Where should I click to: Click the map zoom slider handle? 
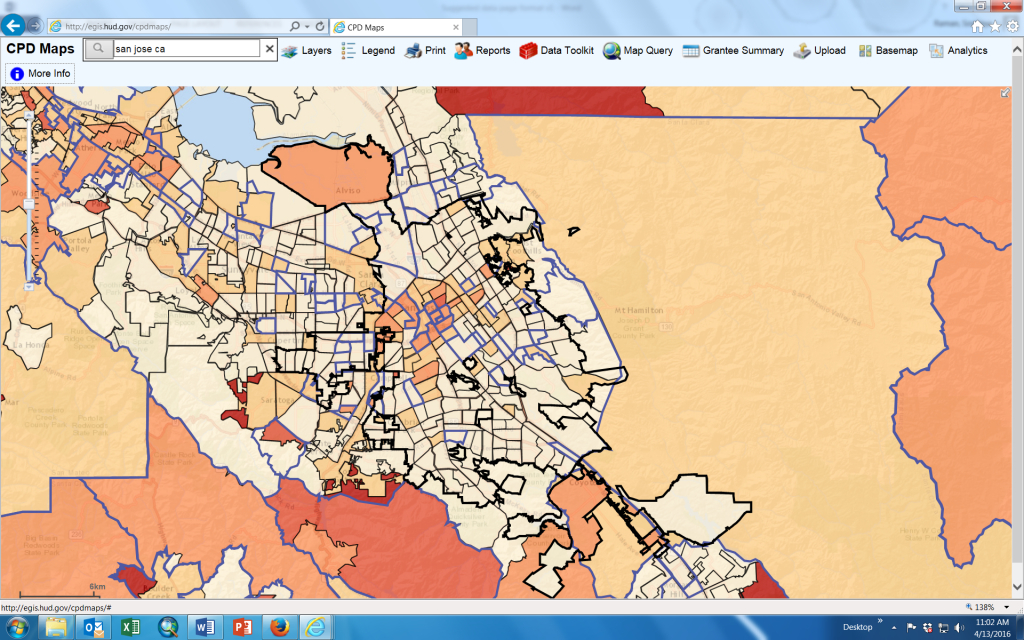coord(29,203)
